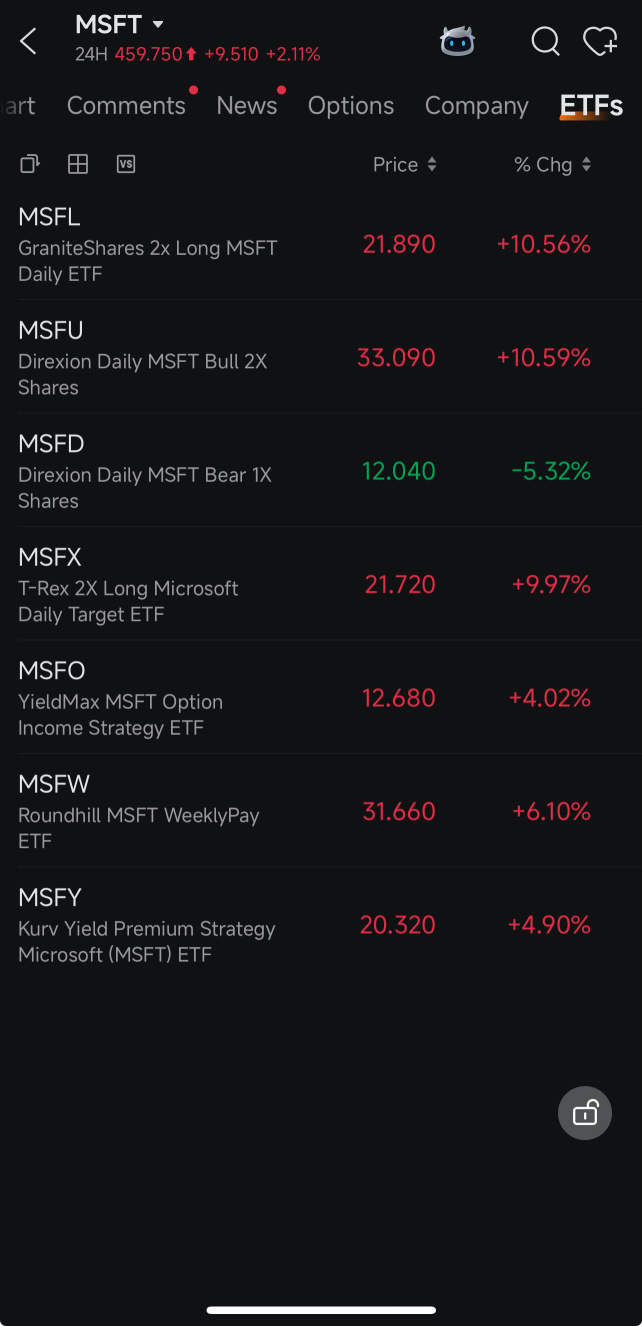The image size is (642, 1326).
Task: Tap the search magnifier icon
Action: [545, 41]
